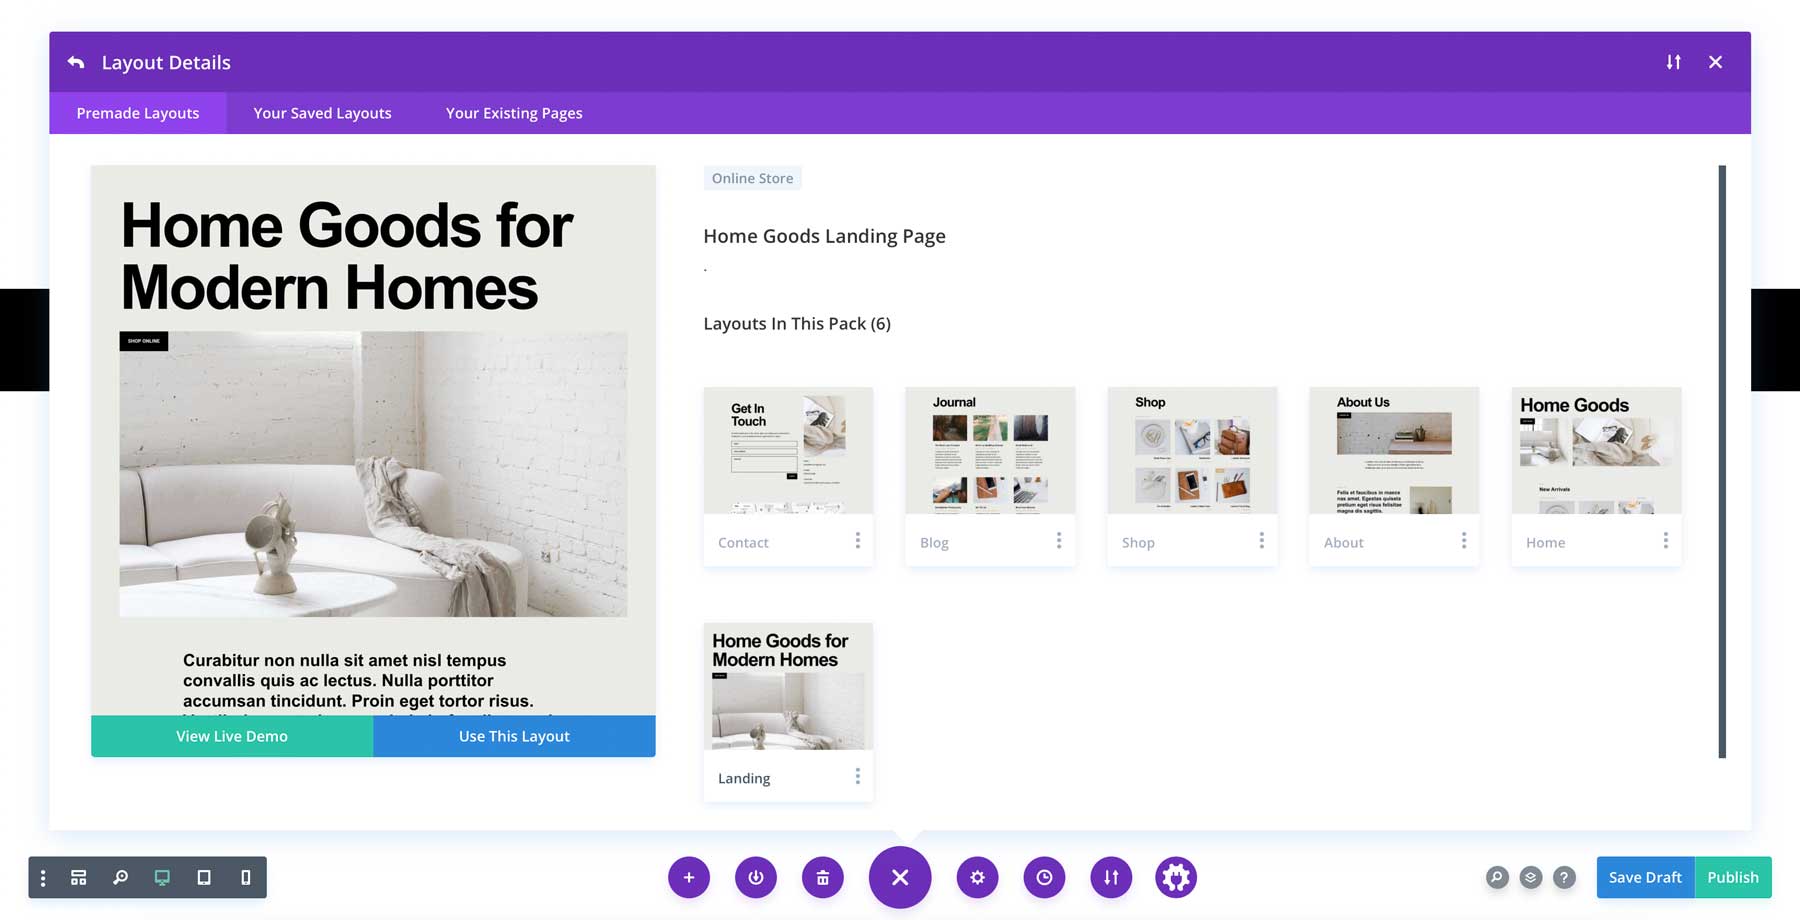Switch to Your Saved Layouts tab
The height and width of the screenshot is (920, 1800).
click(x=321, y=112)
